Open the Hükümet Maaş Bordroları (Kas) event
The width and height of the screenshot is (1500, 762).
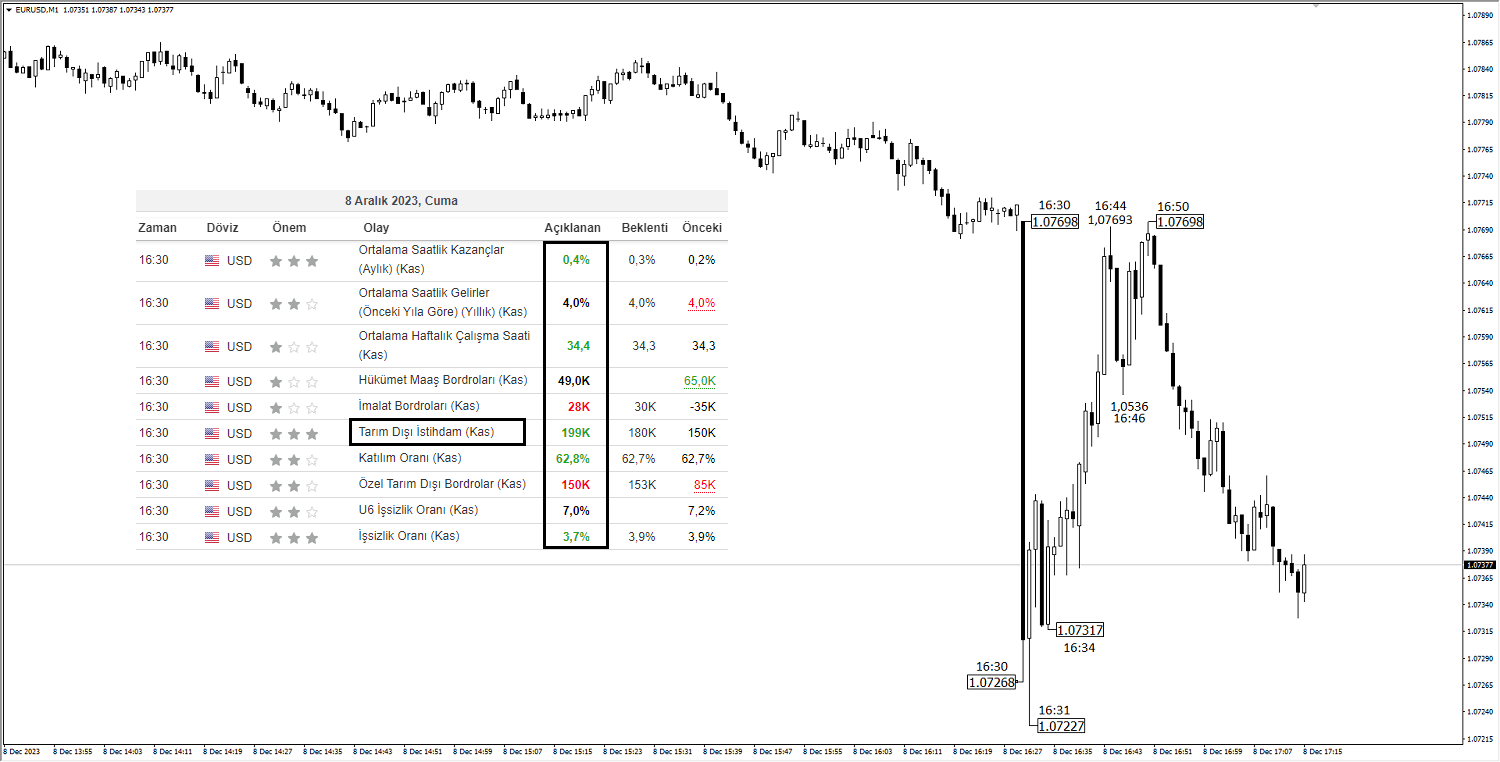443,380
